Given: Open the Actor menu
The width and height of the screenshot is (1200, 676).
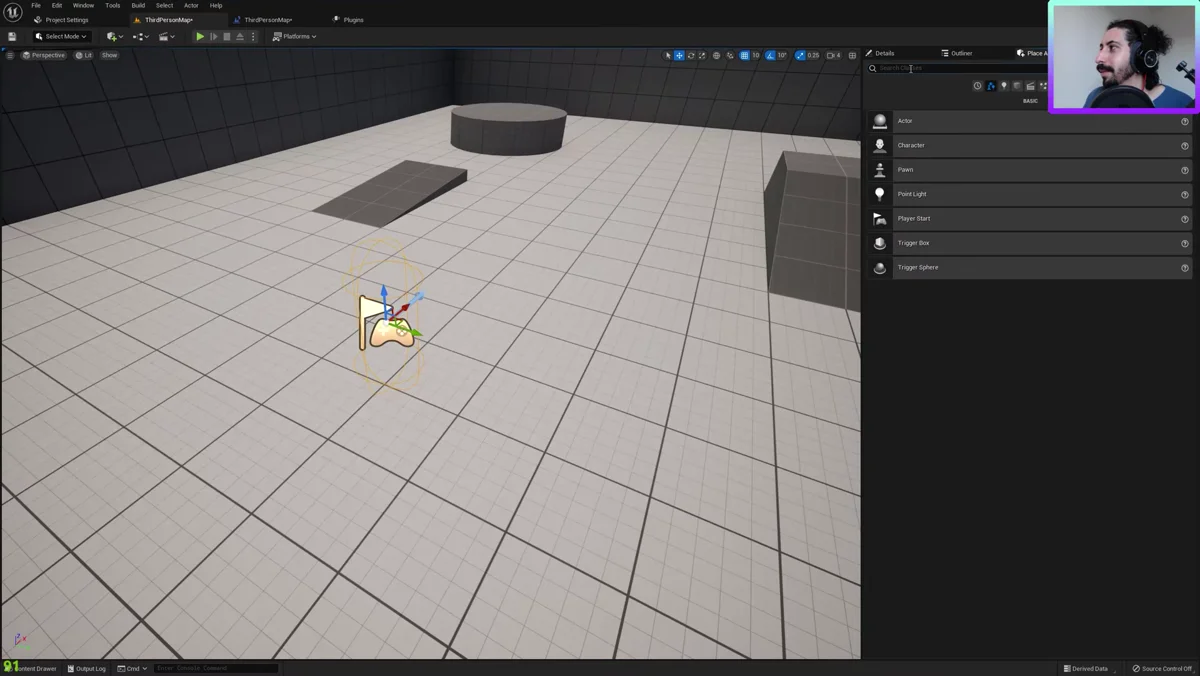Looking at the screenshot, I should point(191,5).
